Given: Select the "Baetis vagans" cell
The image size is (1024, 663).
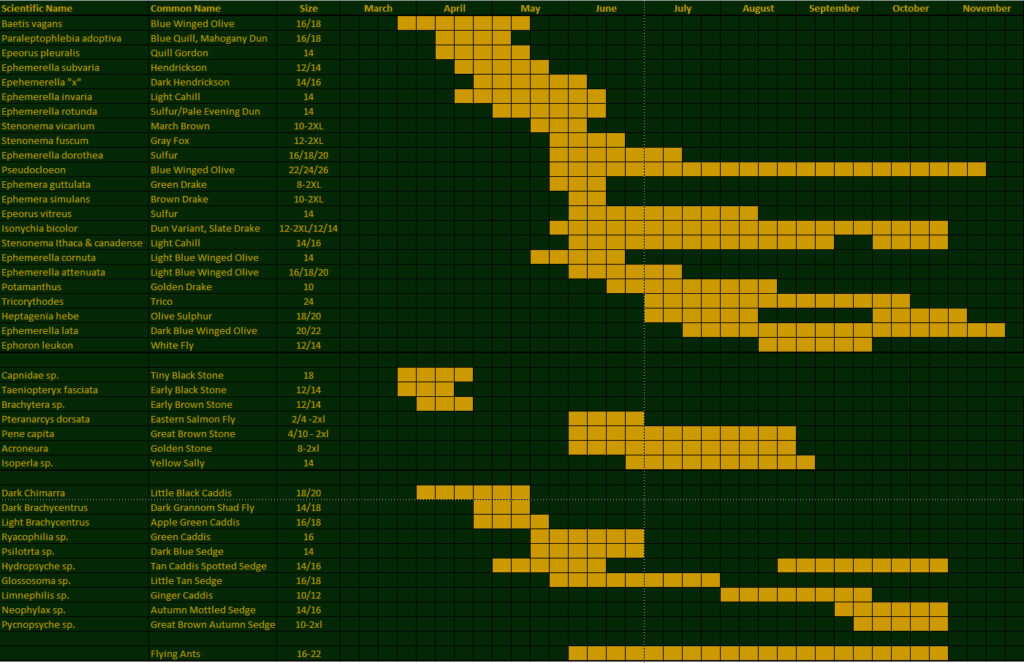Looking at the screenshot, I should tap(33, 23).
